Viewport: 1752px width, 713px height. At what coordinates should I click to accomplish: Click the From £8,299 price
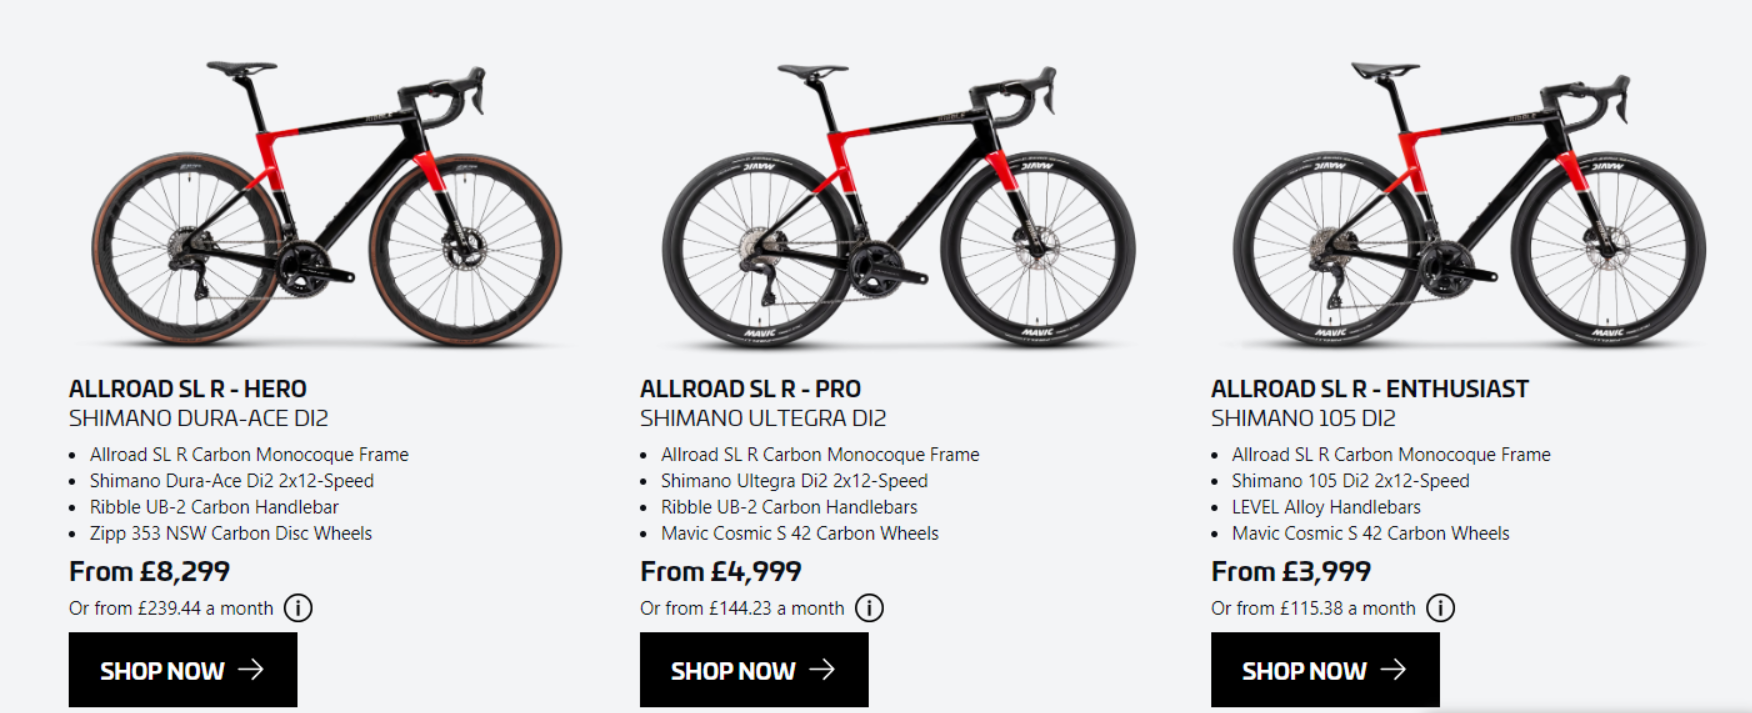click(149, 572)
